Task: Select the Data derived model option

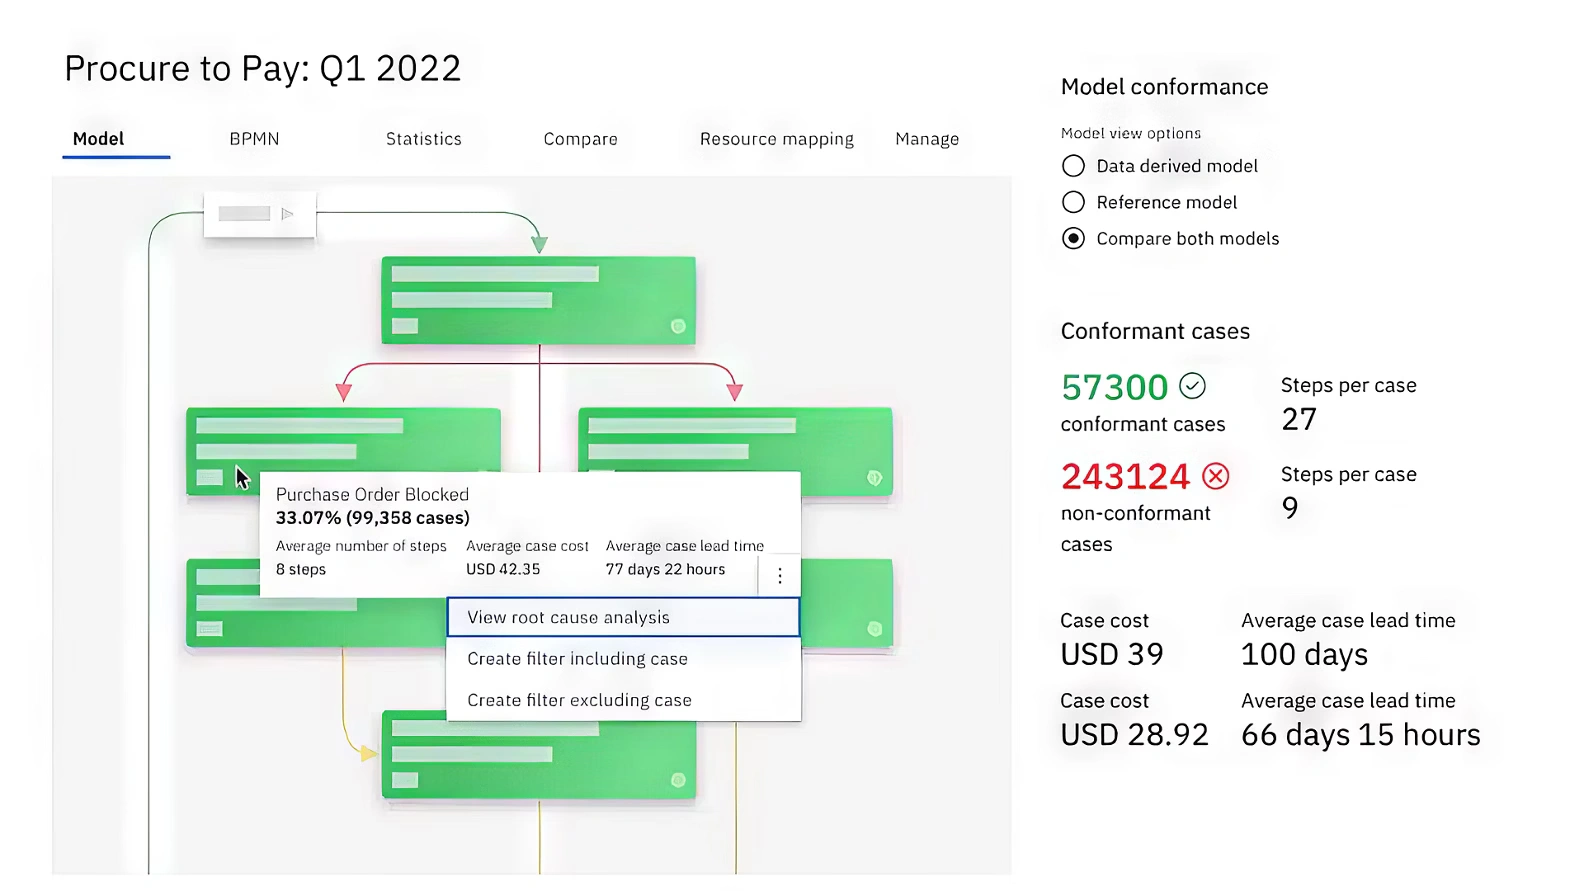Action: (x=1073, y=166)
